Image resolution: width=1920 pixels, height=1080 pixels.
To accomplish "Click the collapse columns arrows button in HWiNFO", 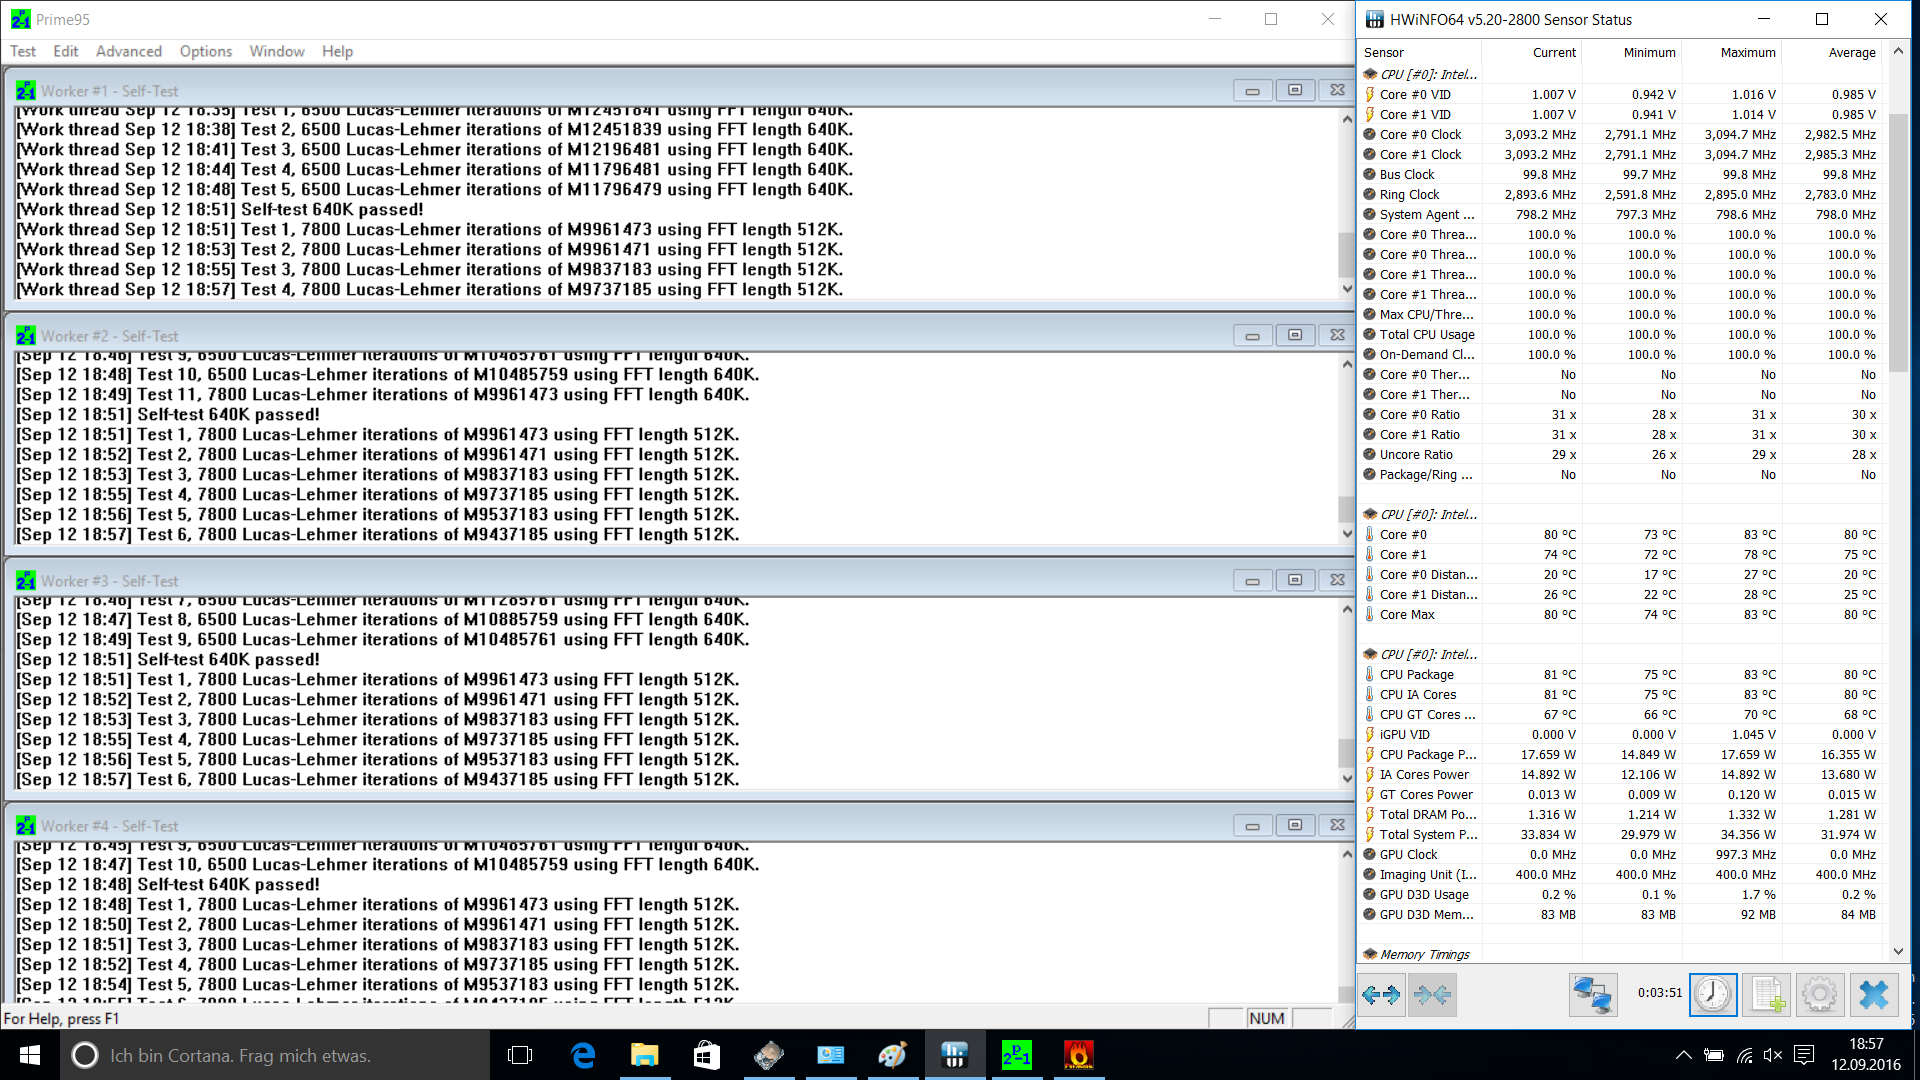I will pos(1432,994).
